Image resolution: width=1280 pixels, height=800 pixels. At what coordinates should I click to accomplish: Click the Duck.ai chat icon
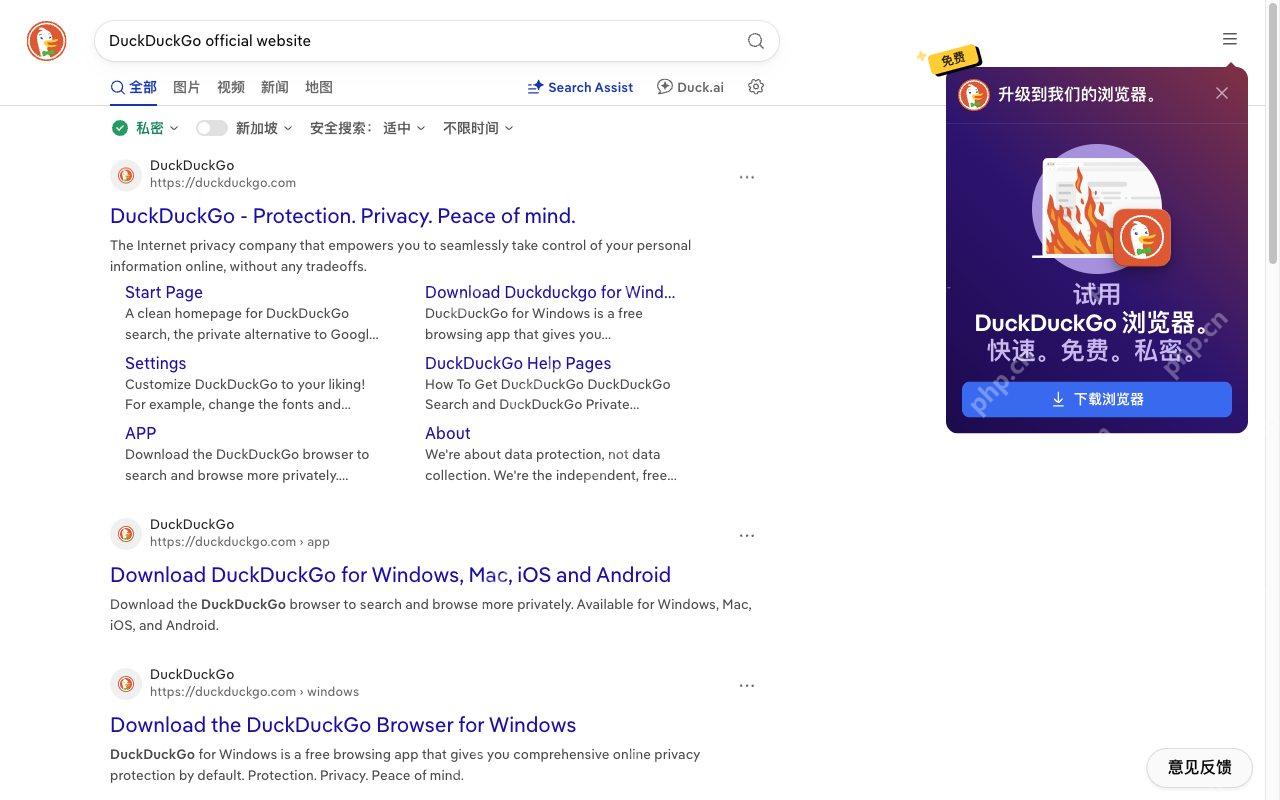point(665,87)
